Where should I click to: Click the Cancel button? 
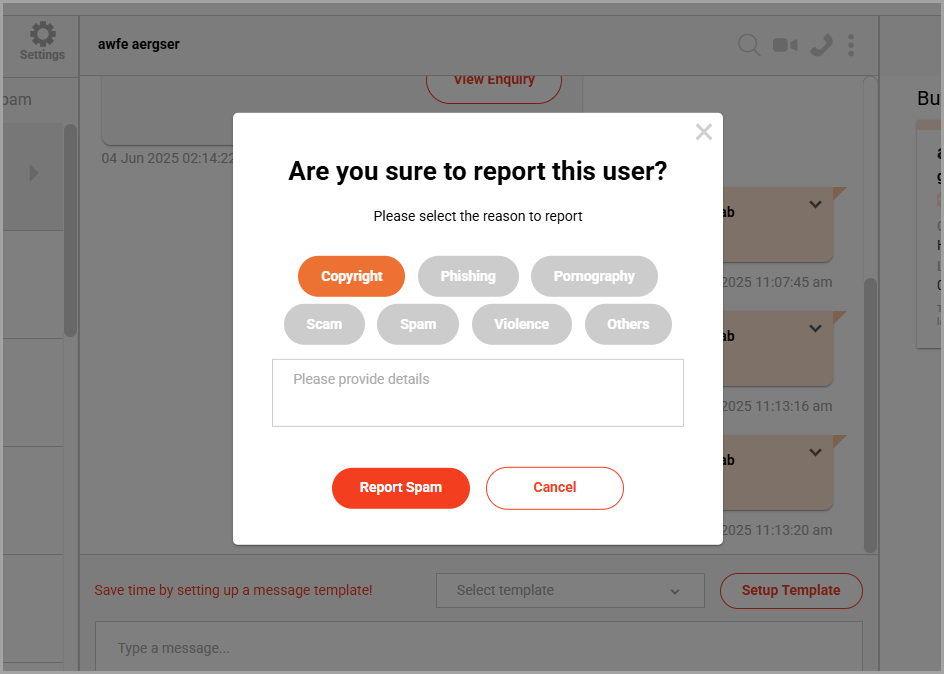555,488
